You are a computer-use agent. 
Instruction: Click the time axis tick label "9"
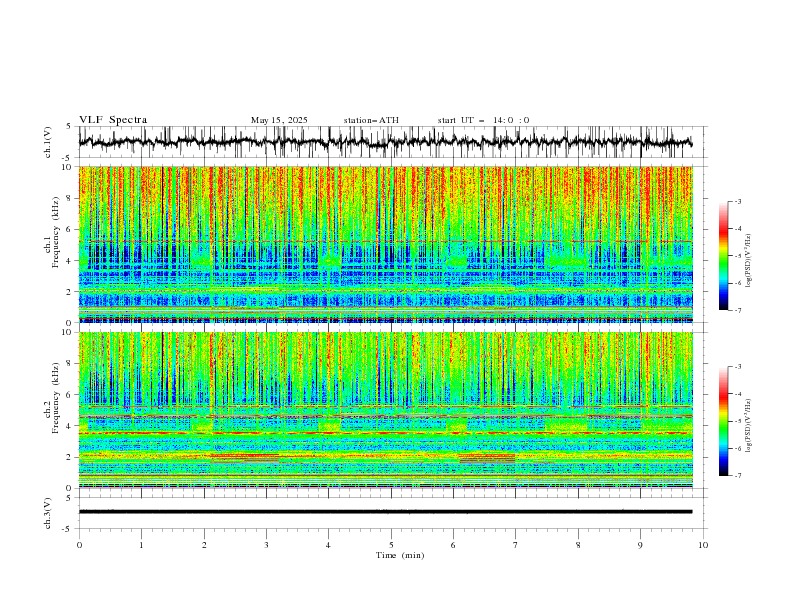640,545
